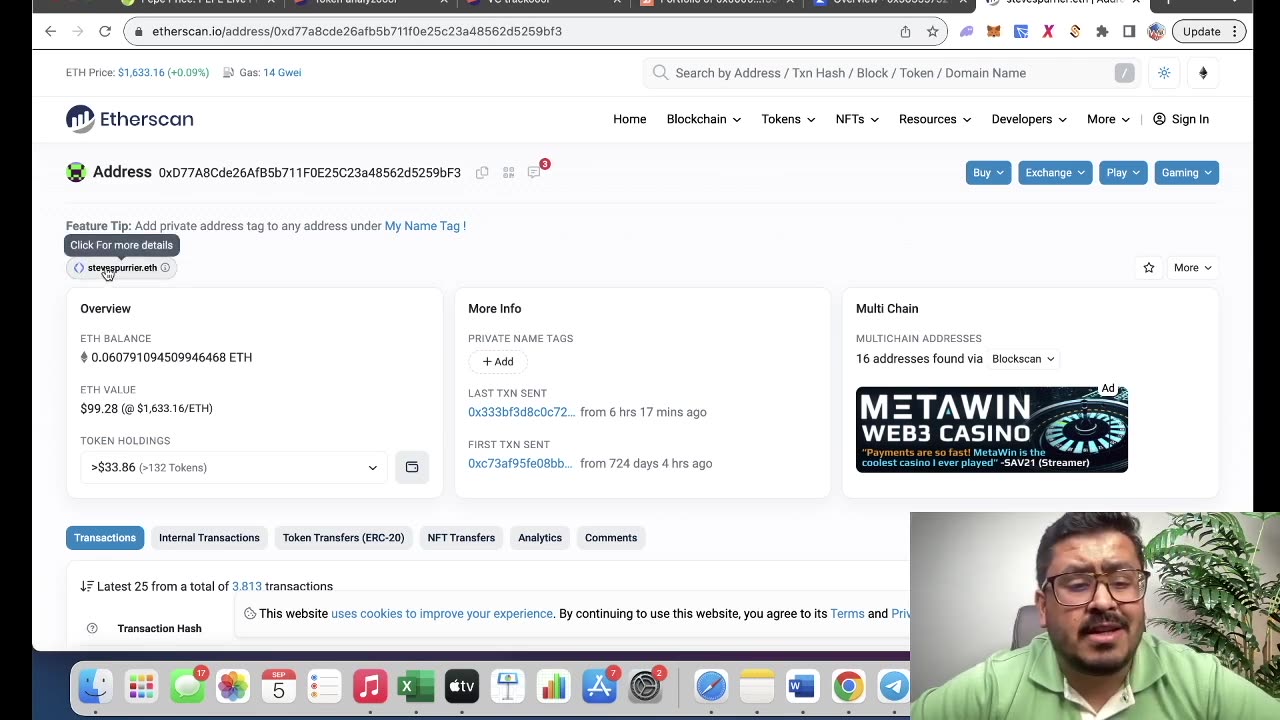This screenshot has height=720, width=1280.
Task: Open the Comments tab
Action: (611, 538)
